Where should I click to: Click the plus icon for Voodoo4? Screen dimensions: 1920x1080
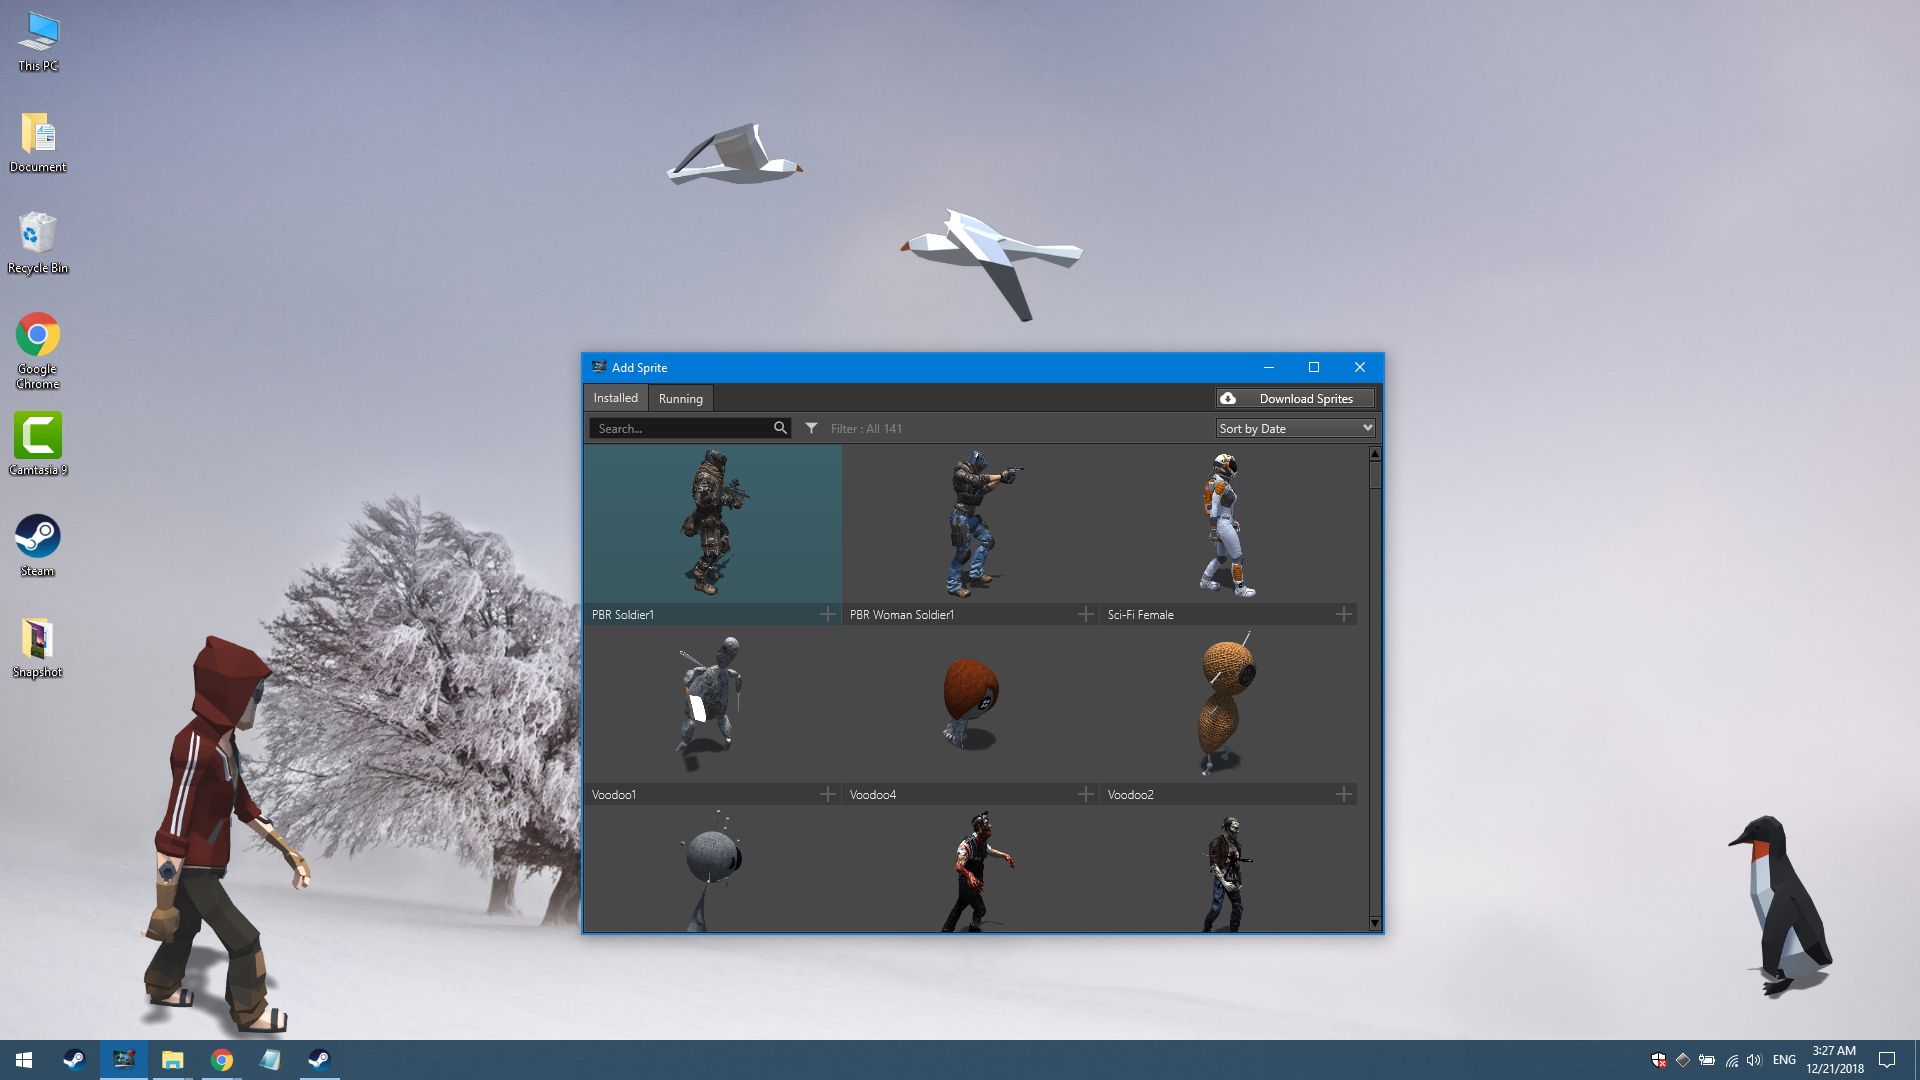click(1085, 794)
